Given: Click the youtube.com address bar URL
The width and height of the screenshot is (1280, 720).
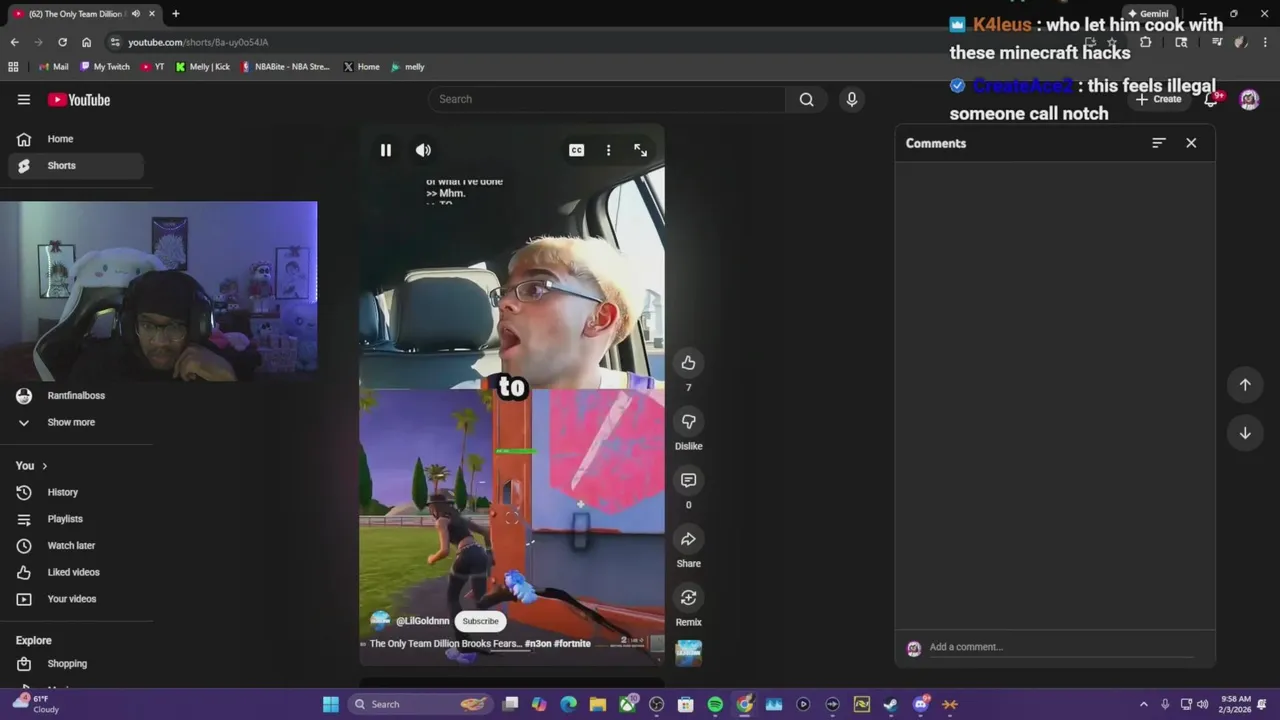Looking at the screenshot, I should pyautogui.click(x=198, y=42).
